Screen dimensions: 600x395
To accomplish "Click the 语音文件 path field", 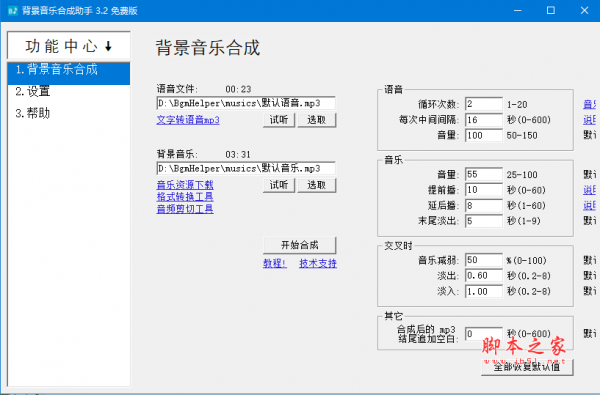I will (x=246, y=103).
